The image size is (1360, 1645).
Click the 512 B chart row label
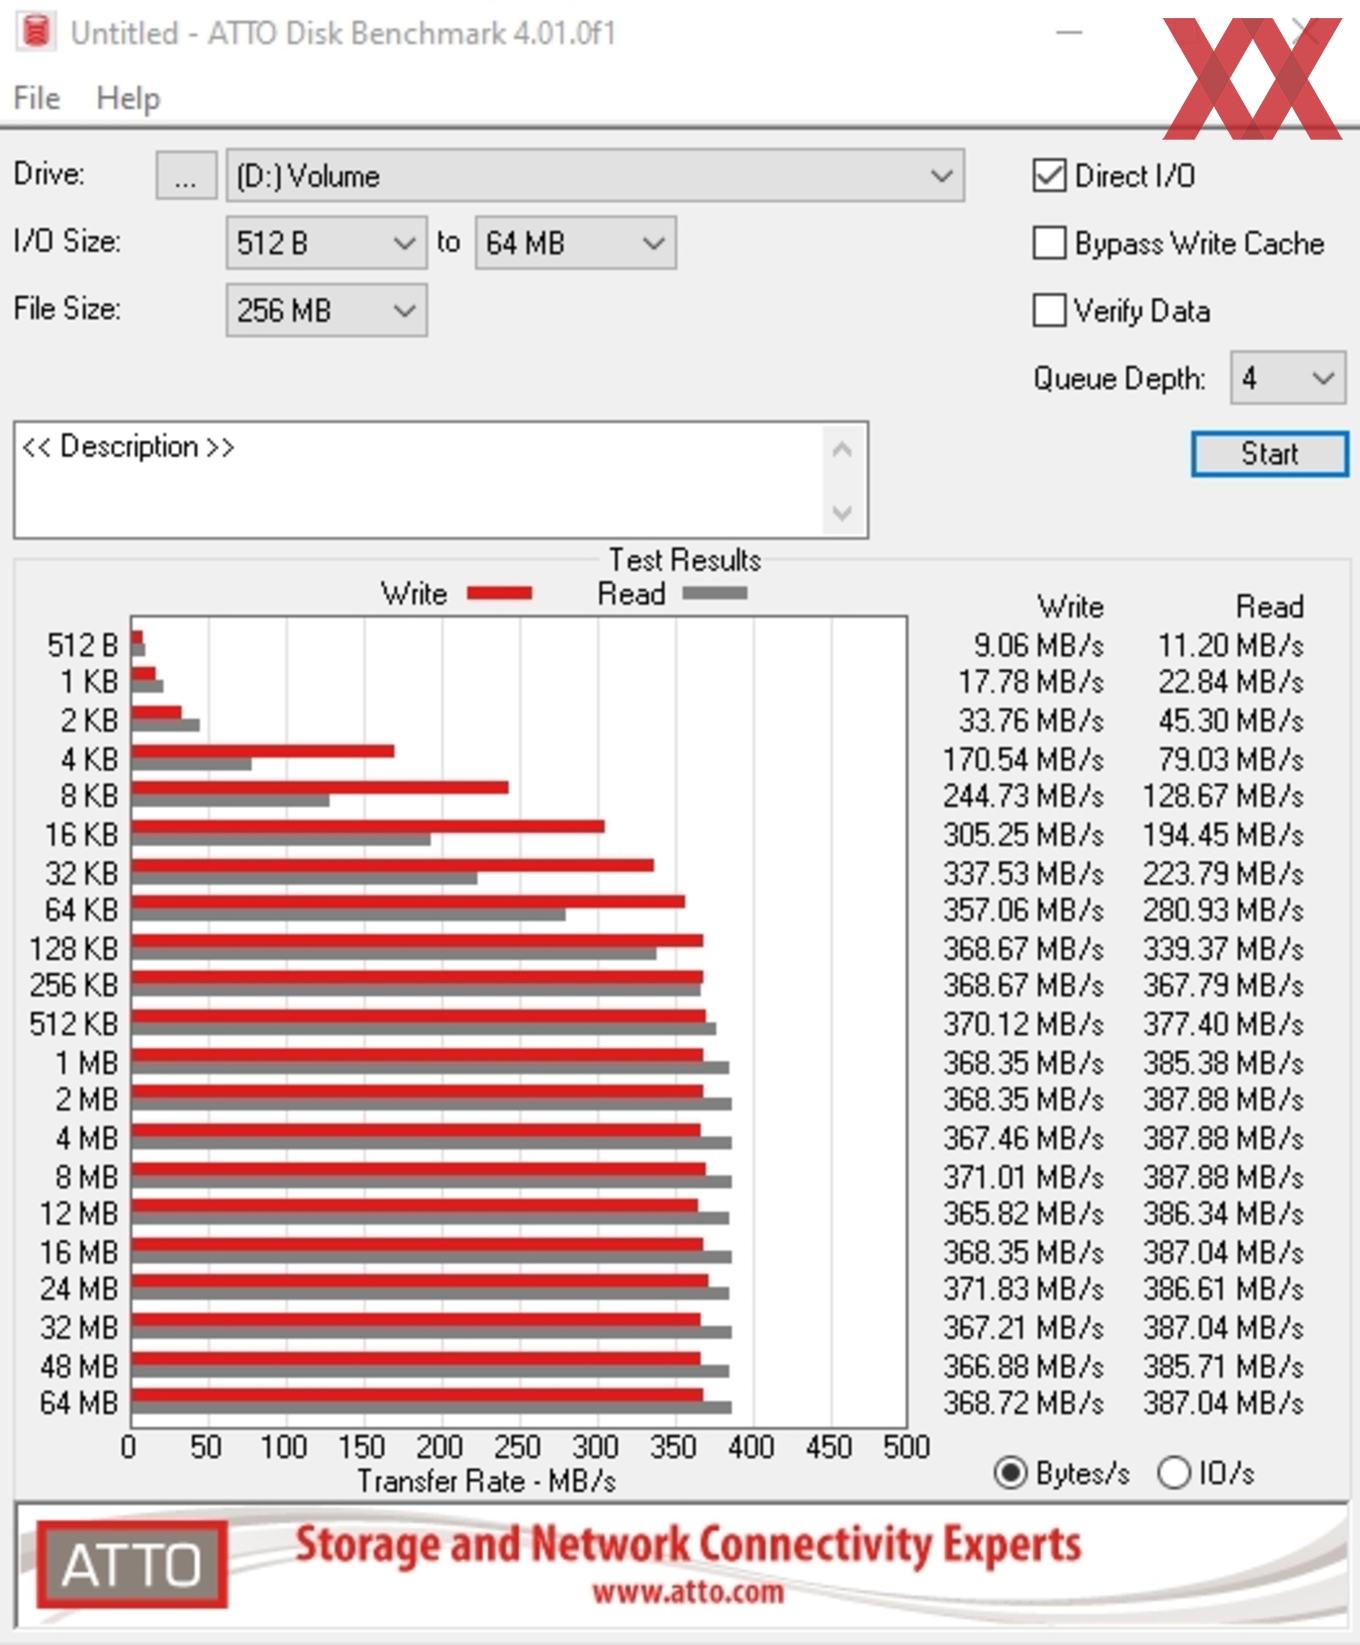(83, 645)
